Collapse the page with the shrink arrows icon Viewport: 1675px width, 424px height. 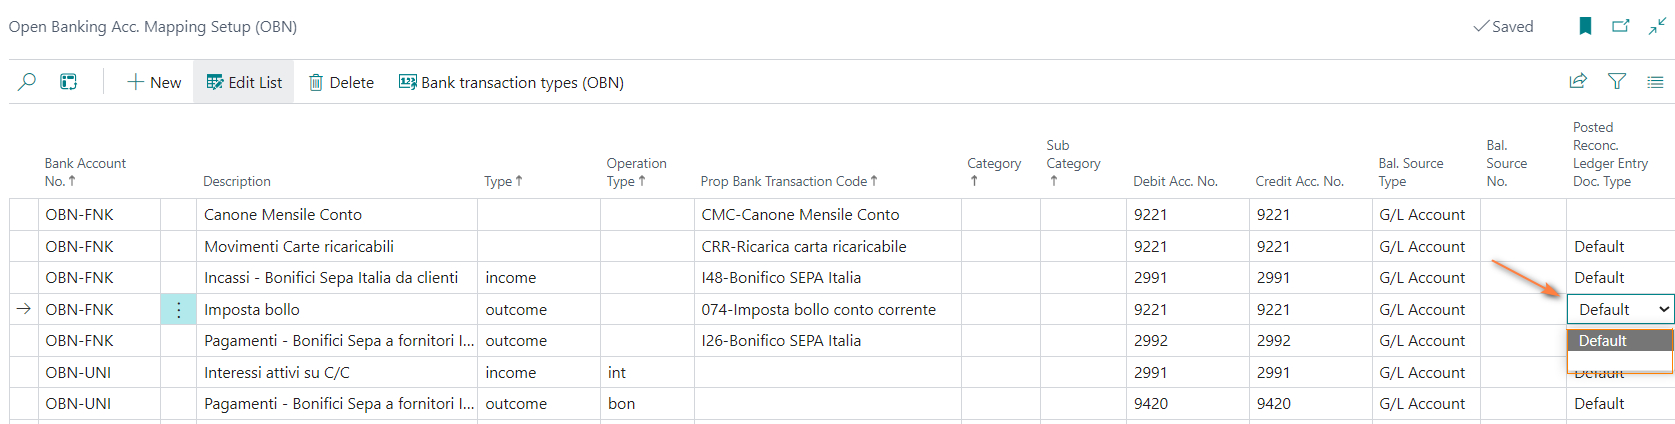1657,26
